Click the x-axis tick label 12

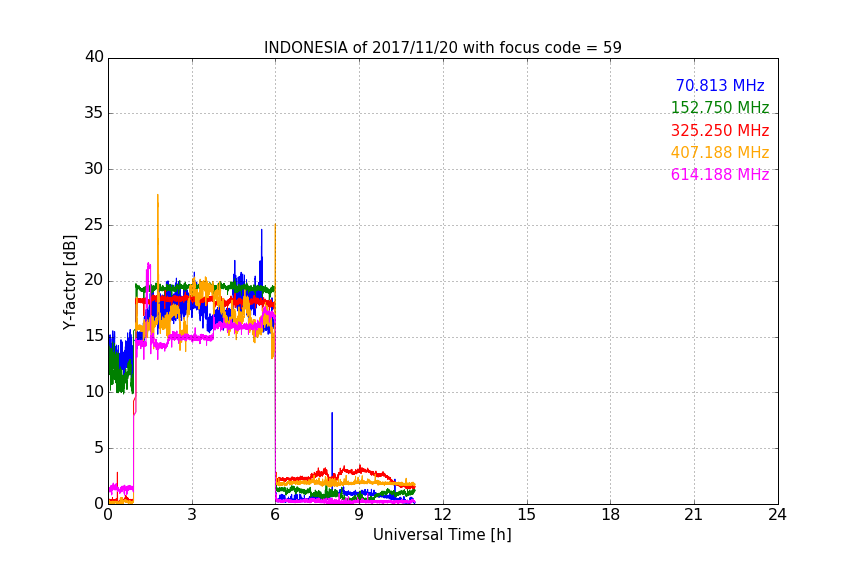pos(443,515)
